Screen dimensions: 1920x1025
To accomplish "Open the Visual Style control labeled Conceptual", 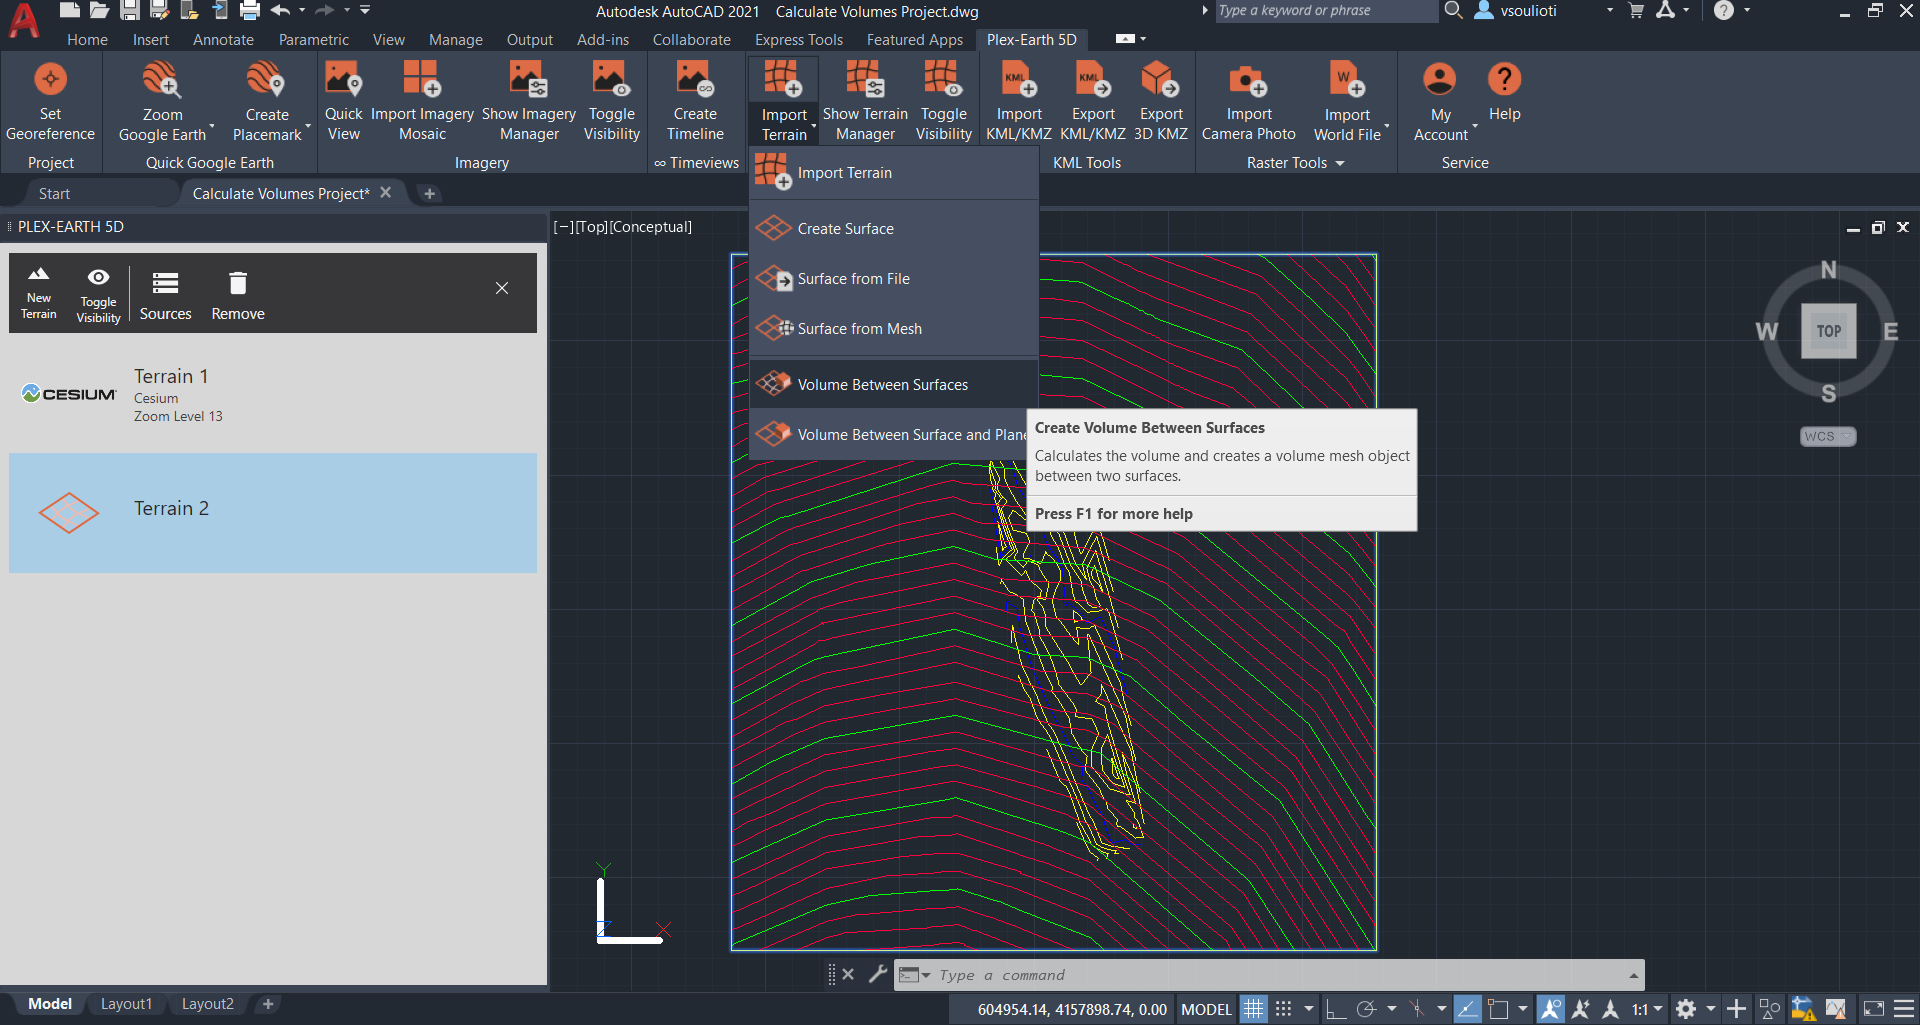I will 650,227.
